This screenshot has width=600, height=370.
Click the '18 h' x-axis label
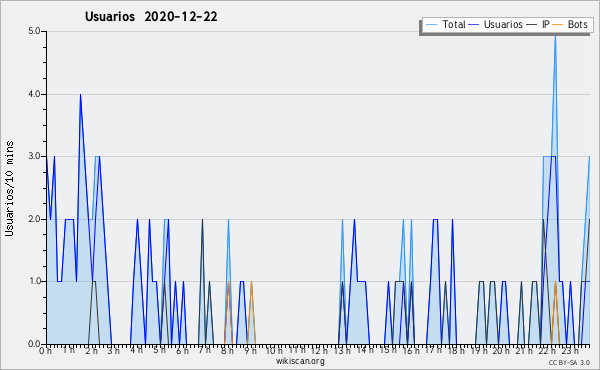coord(456,351)
